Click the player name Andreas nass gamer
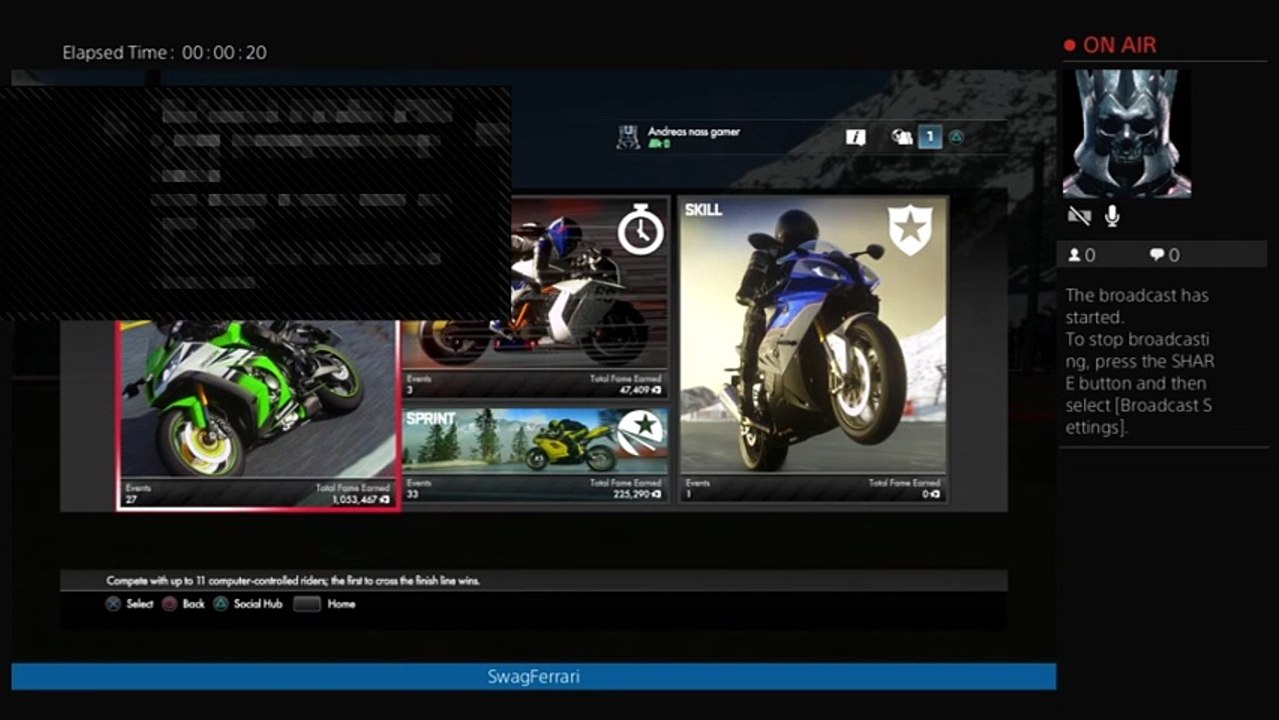Image resolution: width=1279 pixels, height=720 pixels. 694,132
